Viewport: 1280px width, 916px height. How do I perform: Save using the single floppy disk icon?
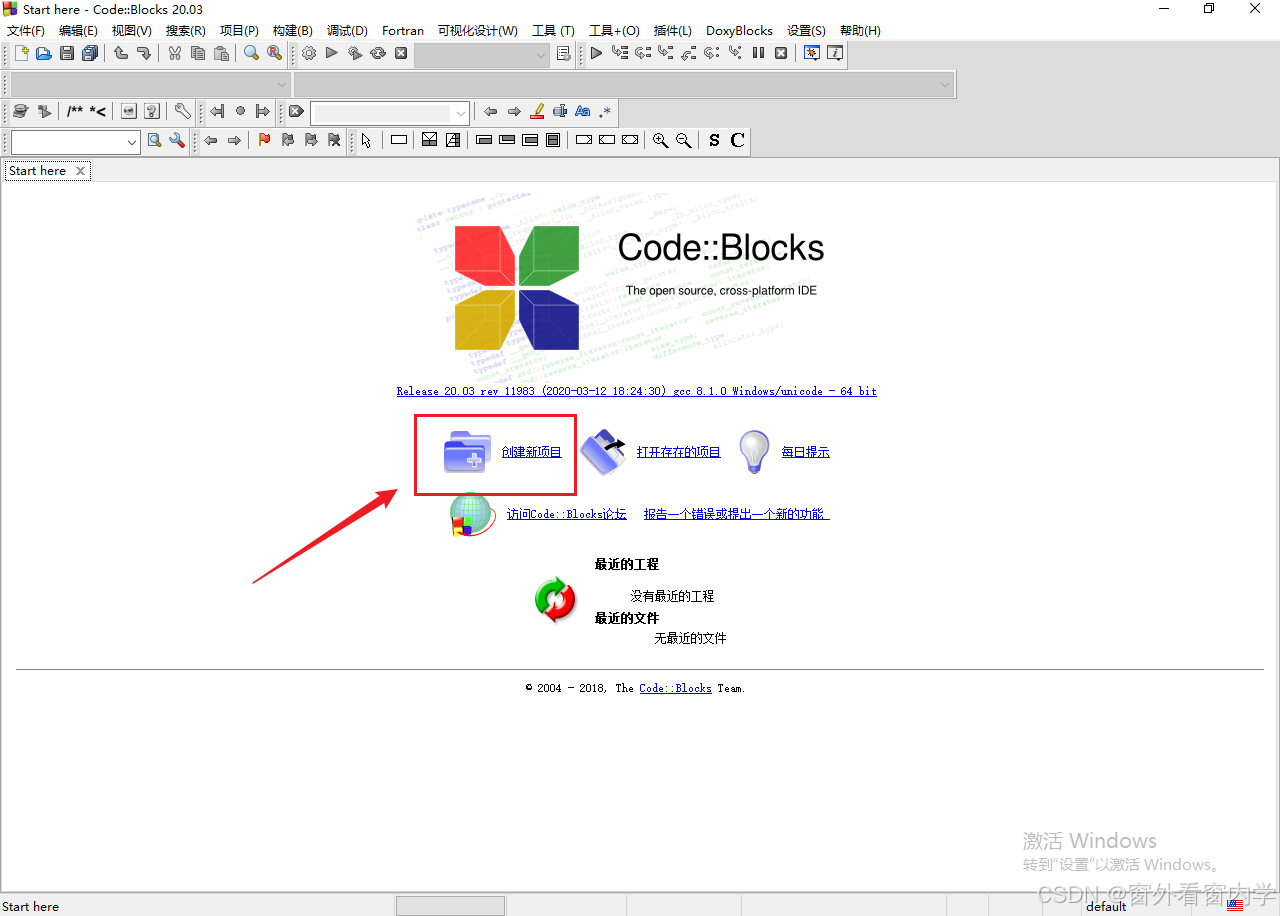[x=67, y=54]
